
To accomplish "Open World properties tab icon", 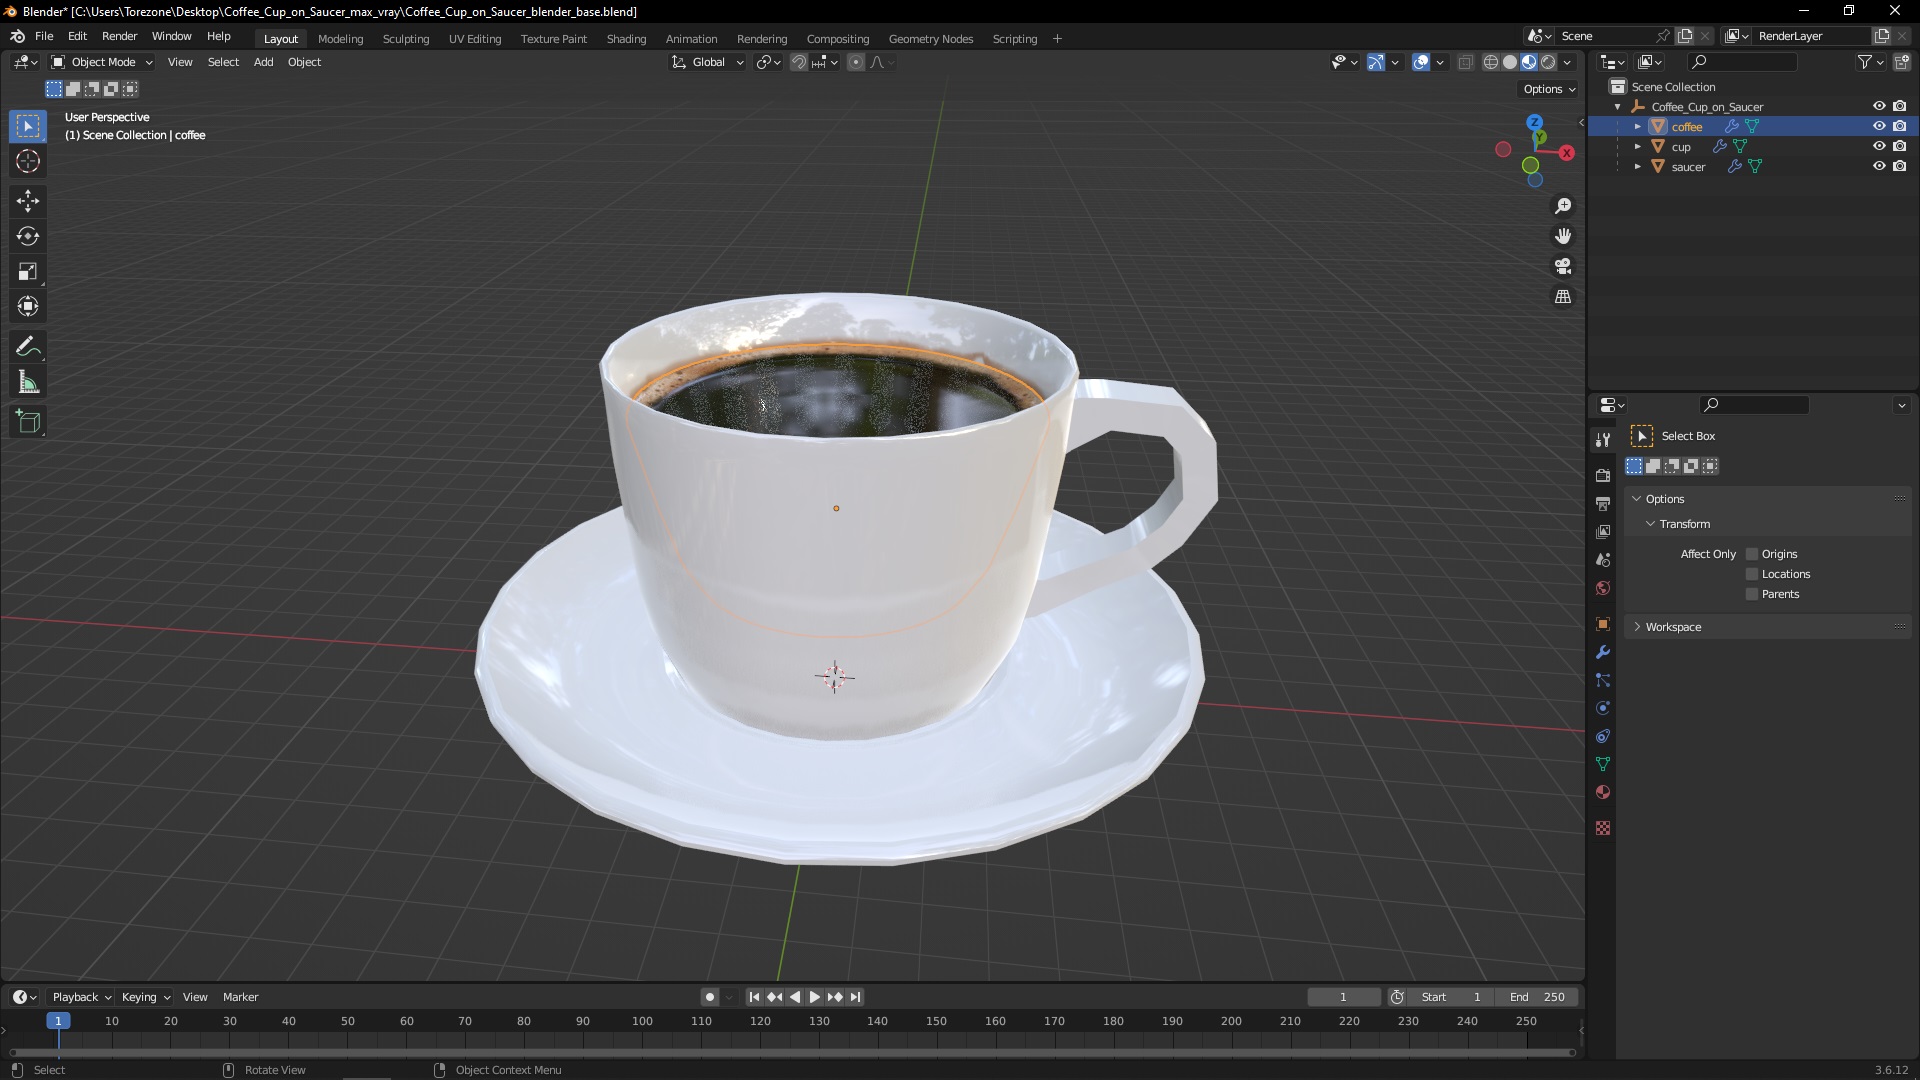I will tap(1603, 588).
